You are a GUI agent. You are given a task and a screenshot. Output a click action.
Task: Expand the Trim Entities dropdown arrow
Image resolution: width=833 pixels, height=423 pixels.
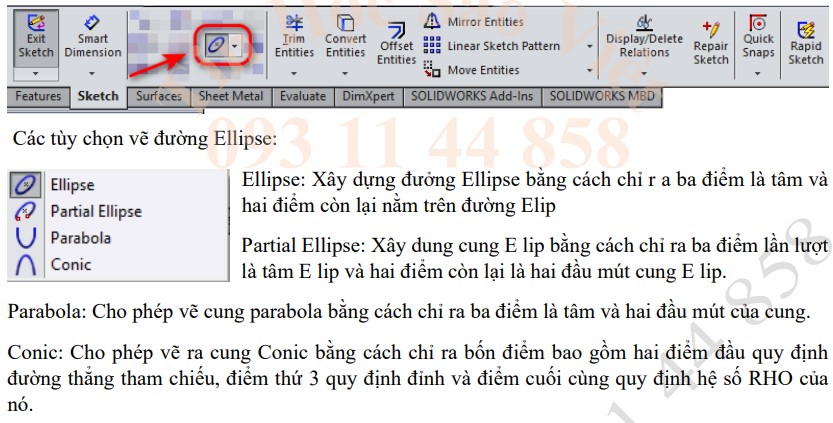294,73
